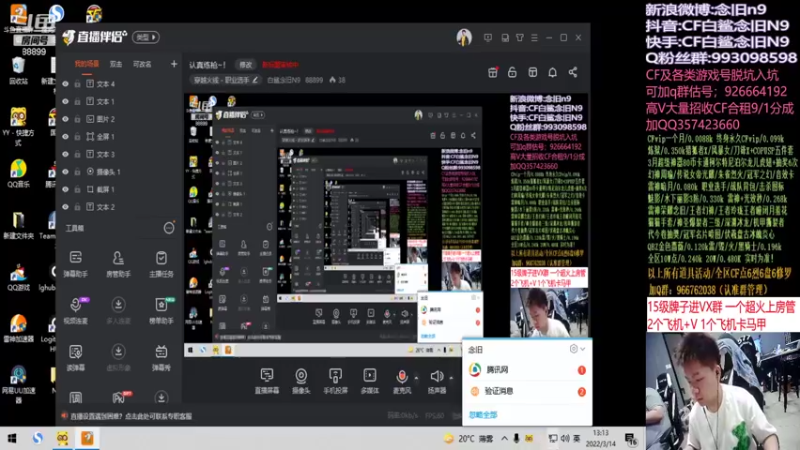Screen dimensions: 800x450
Task: Open the 榜单助手 tool
Action: point(161,311)
